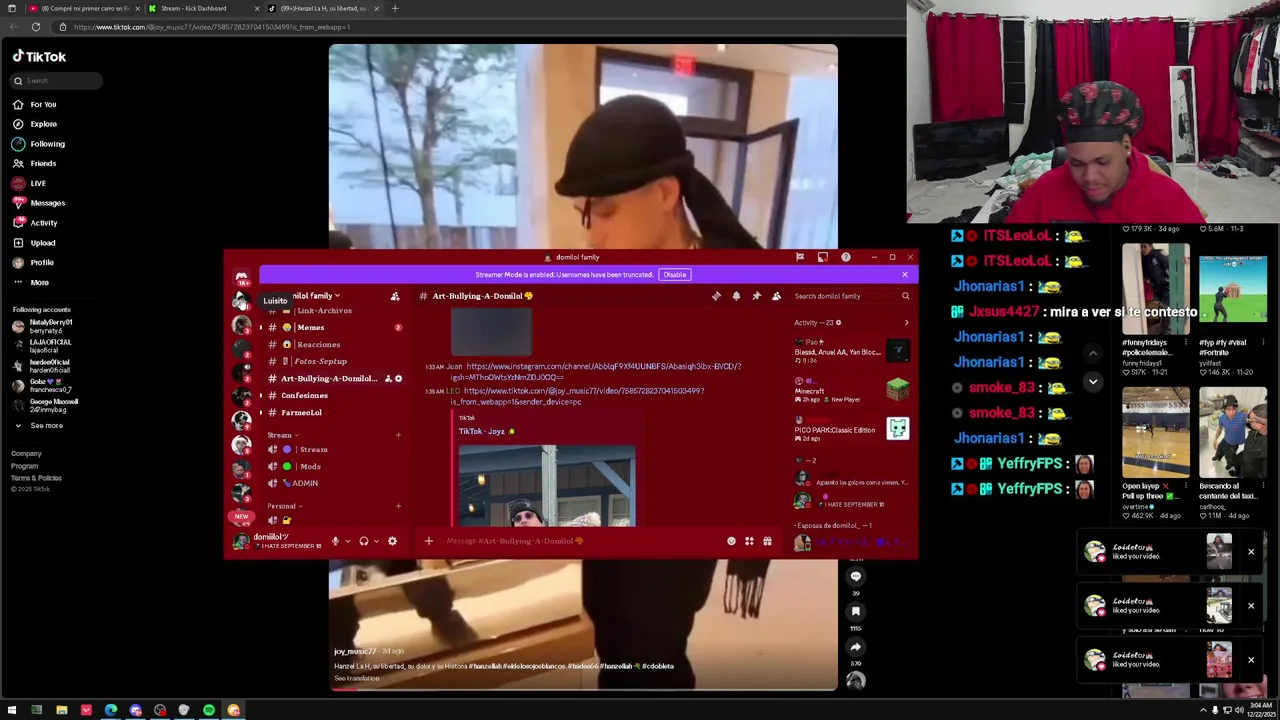Show pinned messages
The height and width of the screenshot is (720, 1280).
[x=756, y=296]
